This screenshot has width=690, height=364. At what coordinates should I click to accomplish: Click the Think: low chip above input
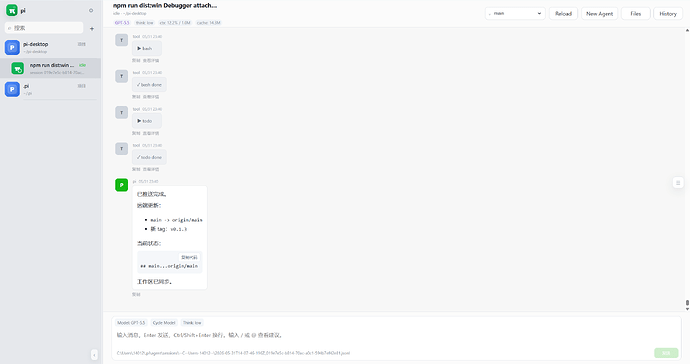click(x=192, y=323)
